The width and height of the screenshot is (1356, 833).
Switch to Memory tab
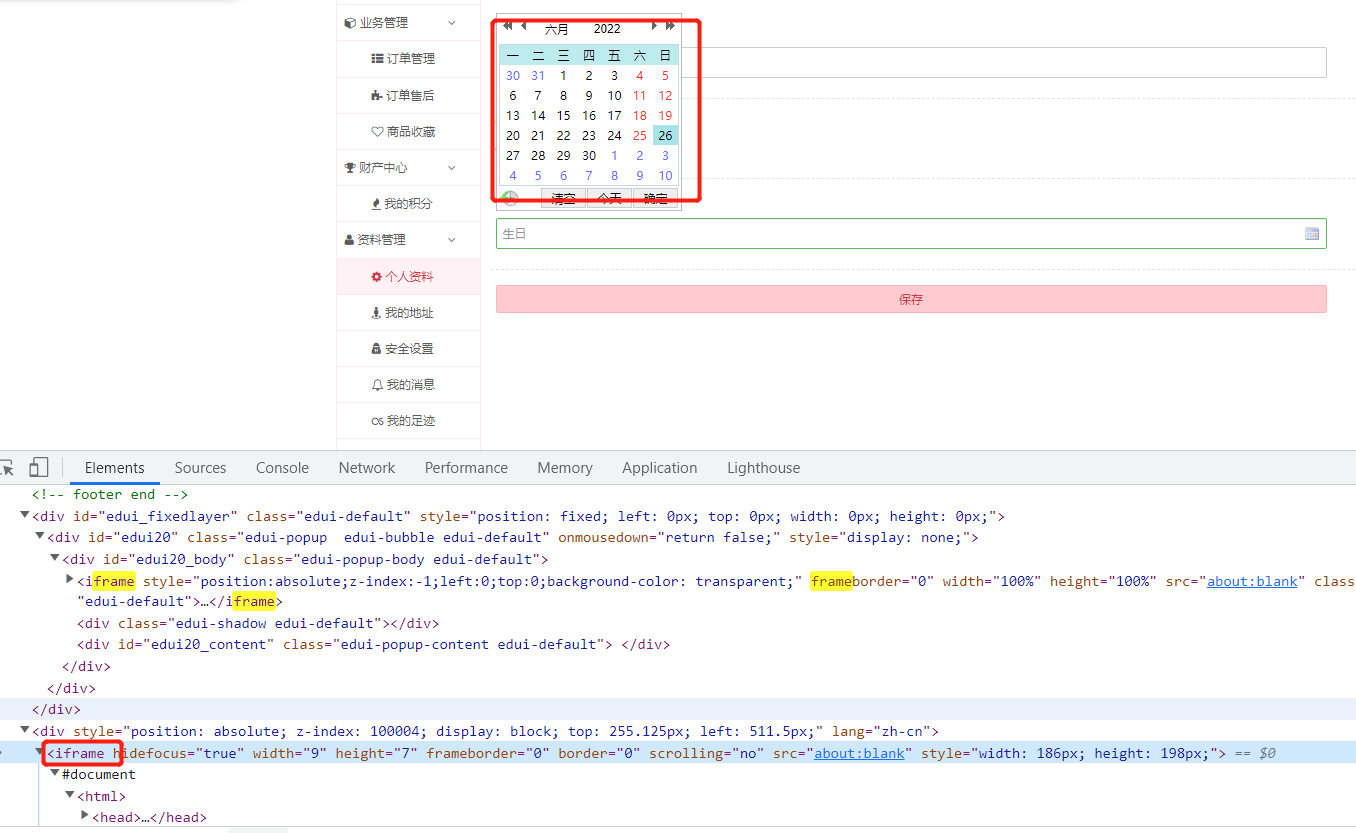tap(565, 468)
